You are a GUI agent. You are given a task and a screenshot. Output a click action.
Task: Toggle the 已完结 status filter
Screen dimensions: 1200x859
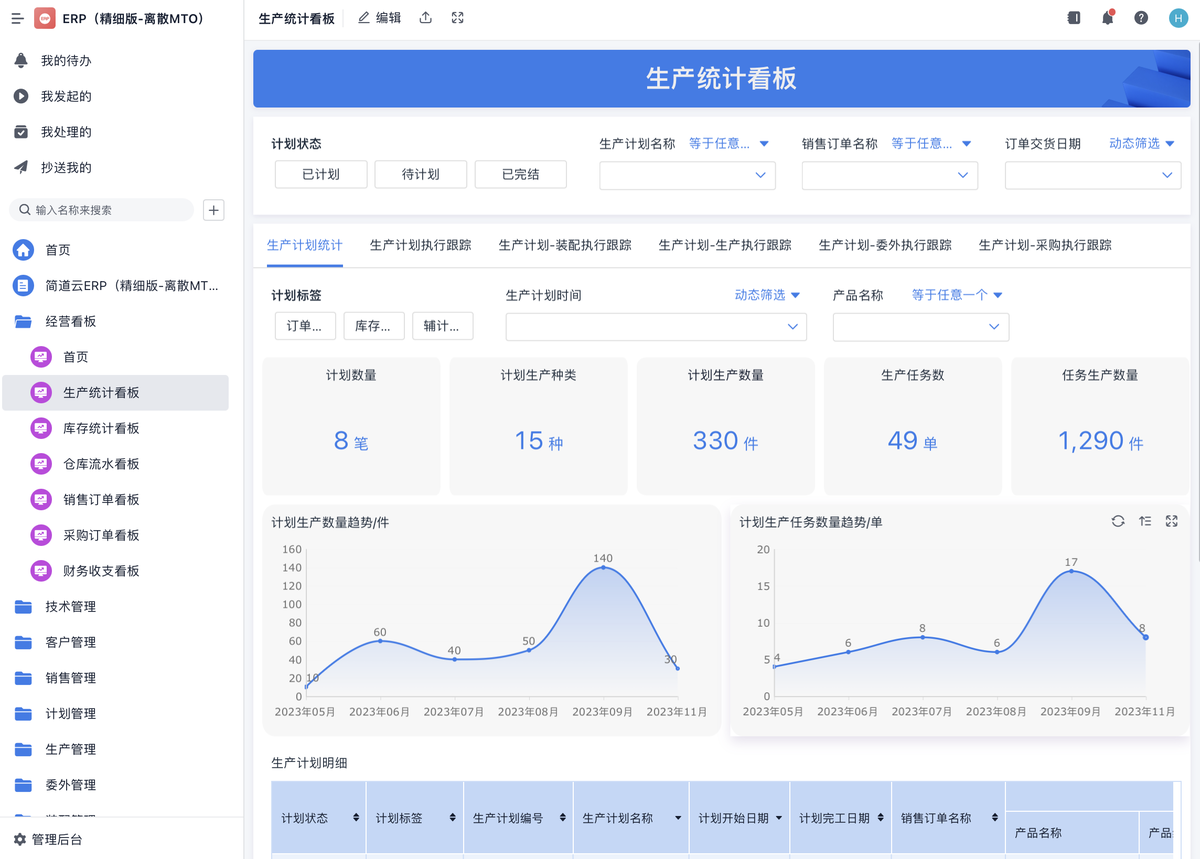tap(521, 174)
